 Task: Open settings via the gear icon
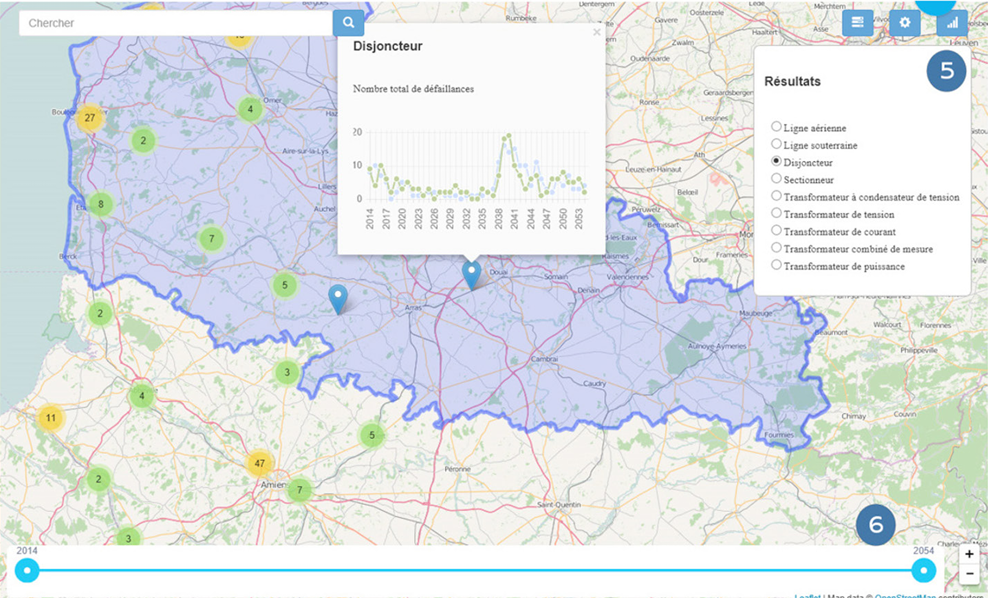click(905, 23)
